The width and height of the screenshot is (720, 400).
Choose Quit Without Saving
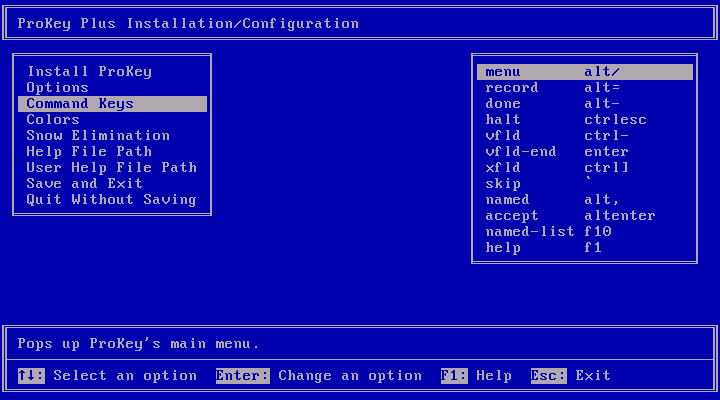(112, 200)
